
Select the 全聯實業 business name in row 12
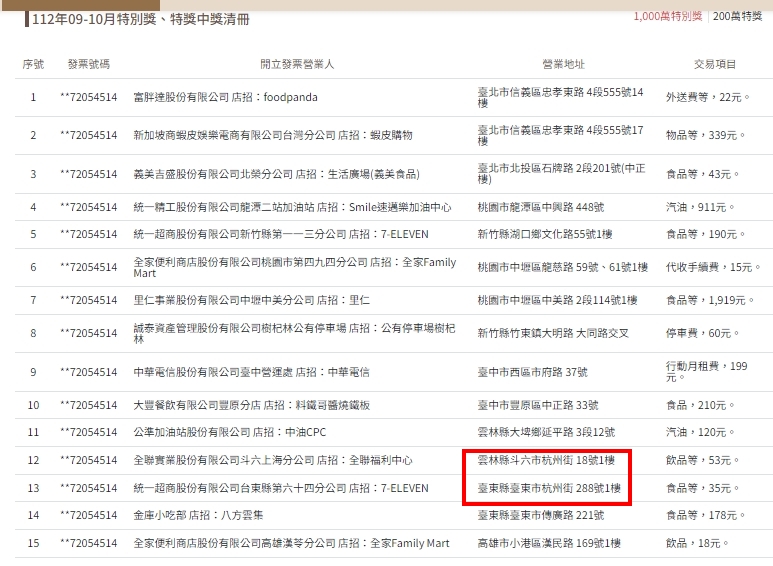(x=273, y=460)
